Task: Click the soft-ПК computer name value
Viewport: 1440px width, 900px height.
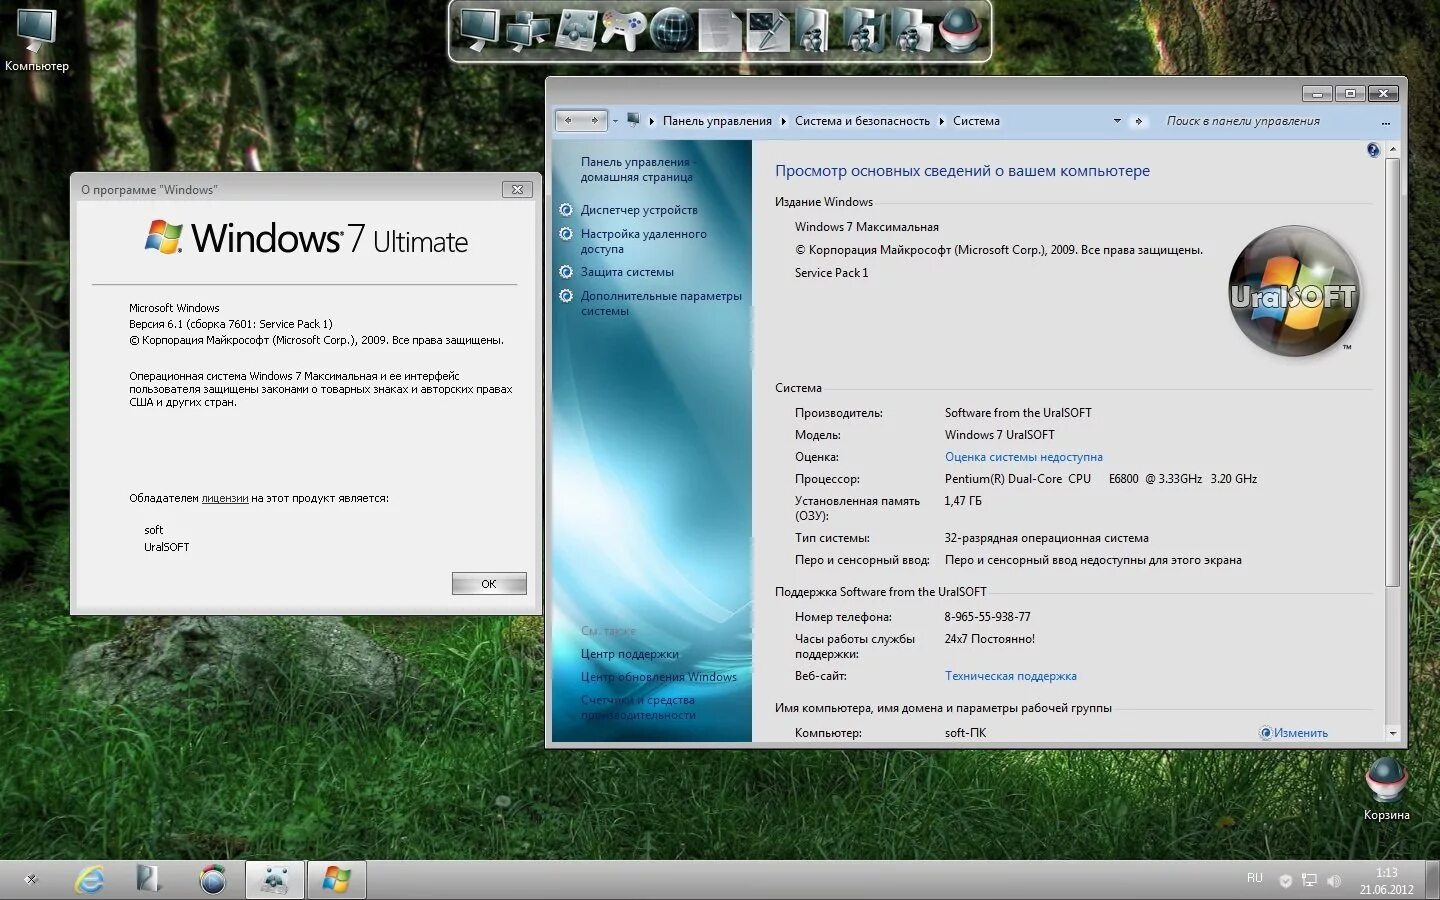Action: click(x=965, y=733)
